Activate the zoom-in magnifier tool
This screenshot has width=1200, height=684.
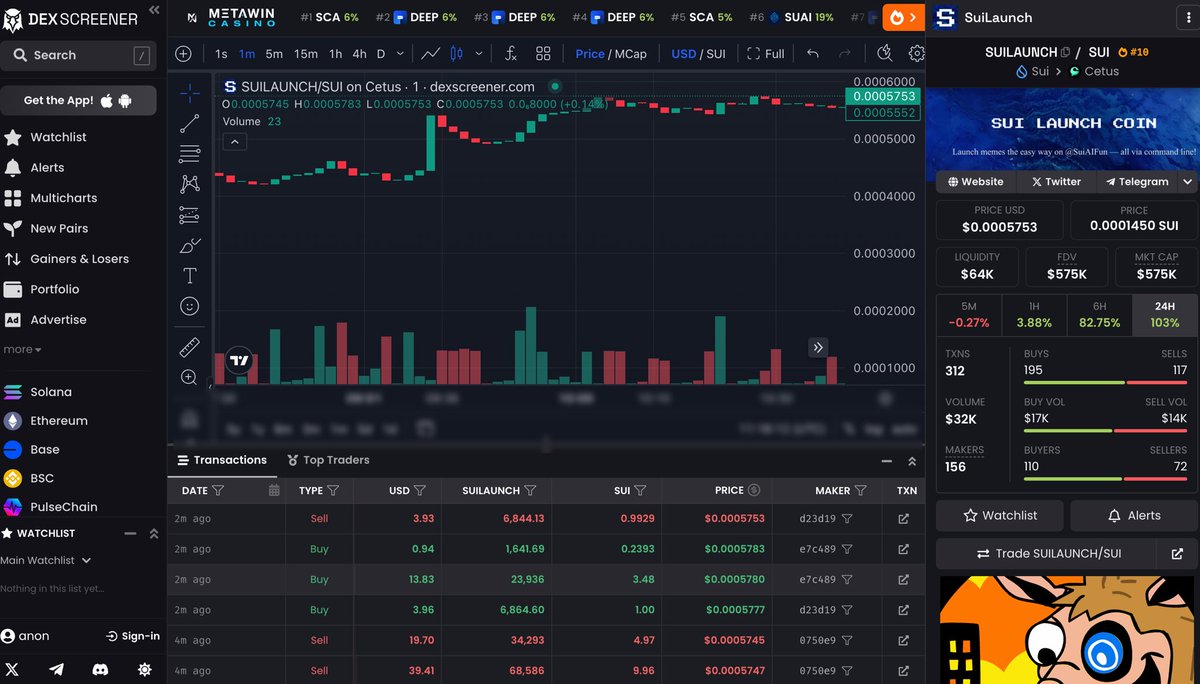[189, 377]
